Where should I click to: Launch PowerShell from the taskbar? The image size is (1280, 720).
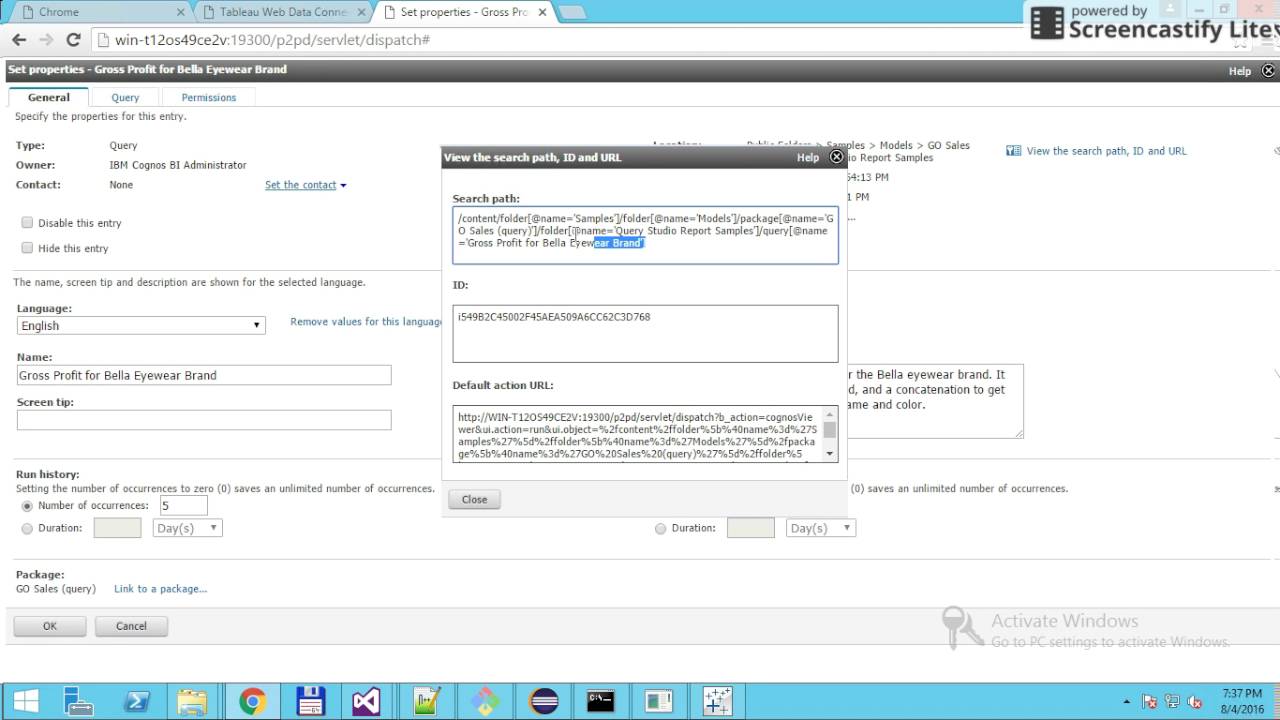tap(136, 701)
